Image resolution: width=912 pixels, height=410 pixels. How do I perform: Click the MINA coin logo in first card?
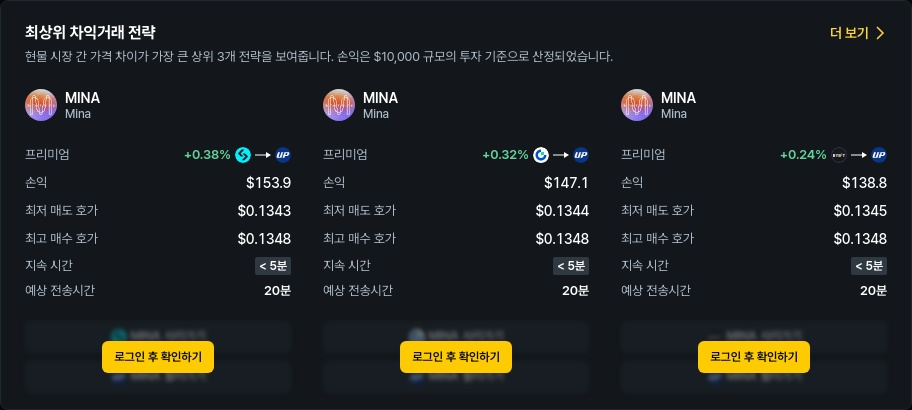point(41,105)
